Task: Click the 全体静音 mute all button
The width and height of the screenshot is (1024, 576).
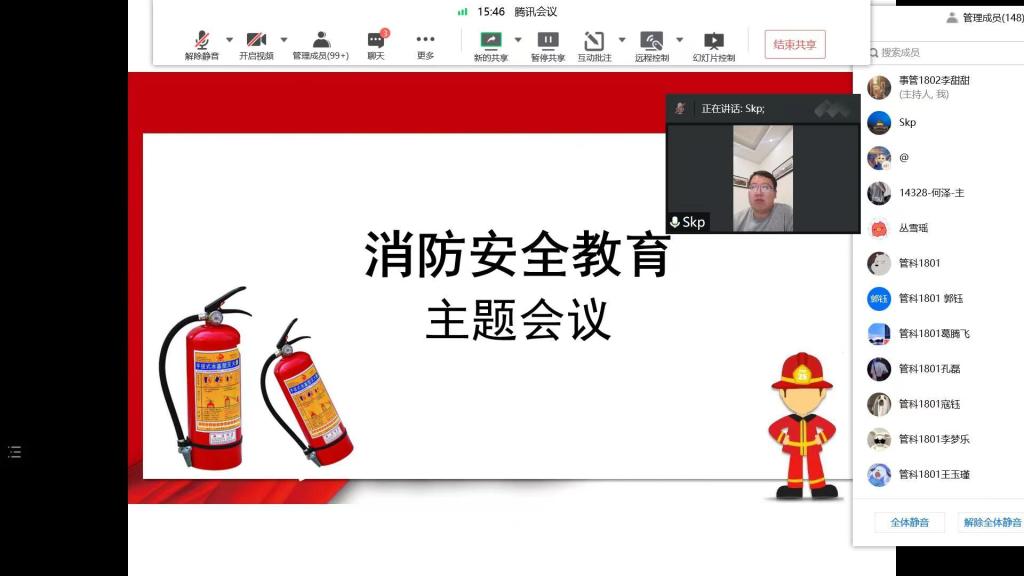Action: pos(909,522)
